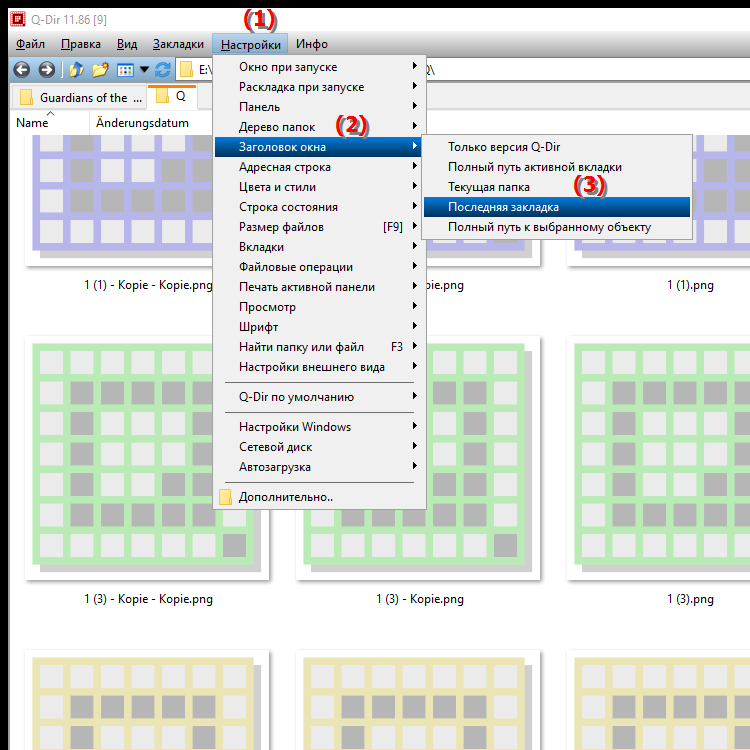Click the Forward navigation arrow
The image size is (750, 750).
point(46,70)
